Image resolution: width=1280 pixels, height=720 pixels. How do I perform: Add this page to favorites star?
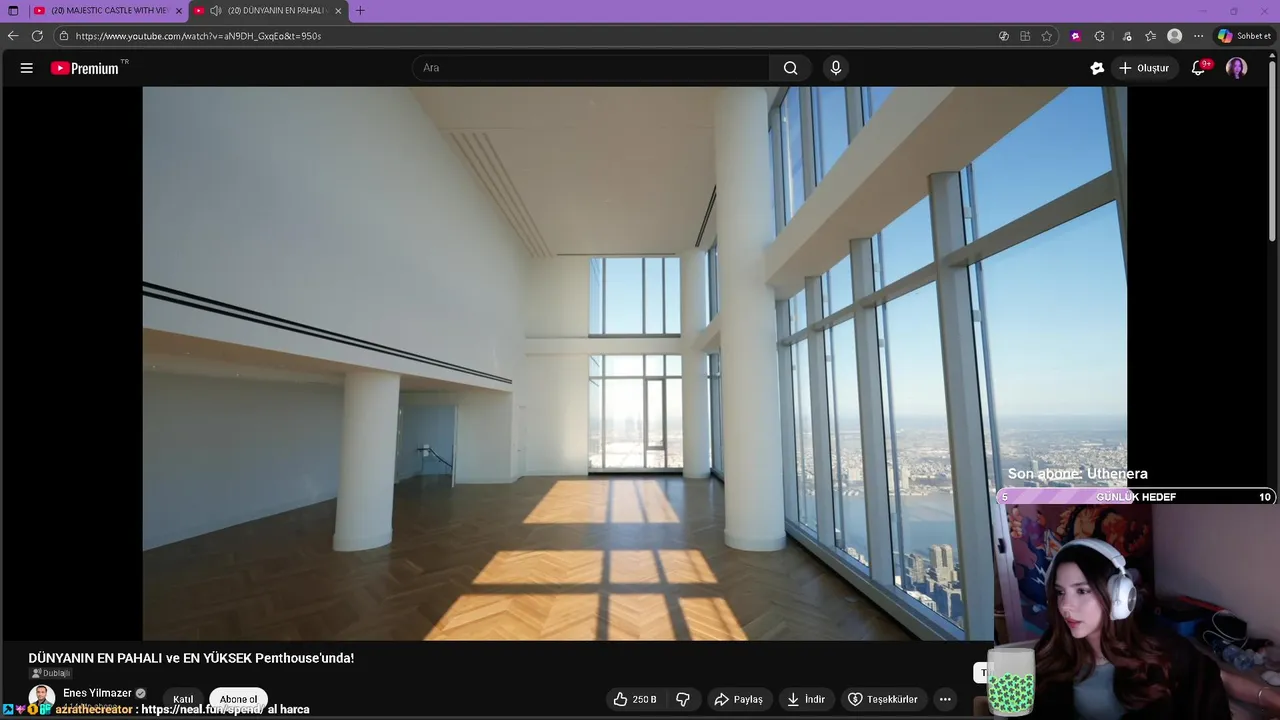click(1047, 36)
